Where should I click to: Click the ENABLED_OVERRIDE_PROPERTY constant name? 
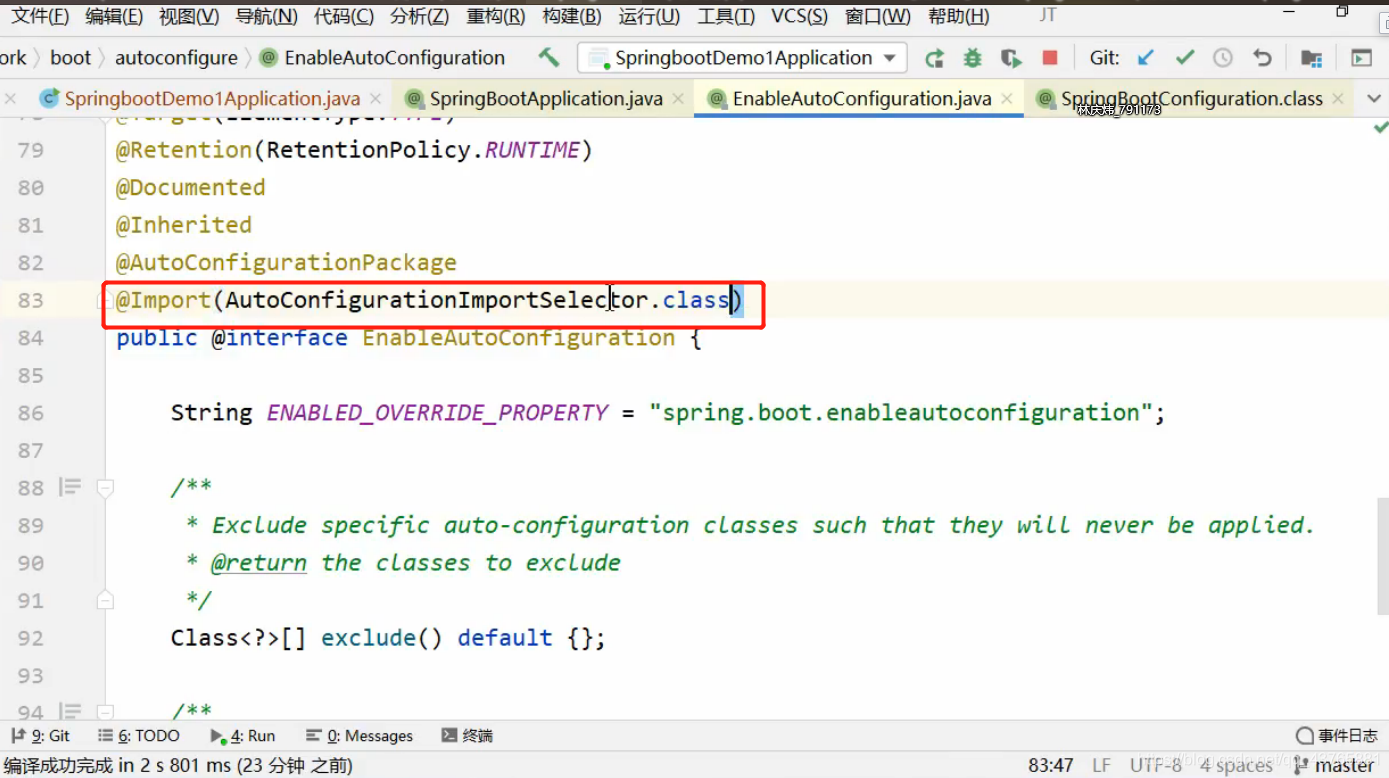(x=437, y=412)
